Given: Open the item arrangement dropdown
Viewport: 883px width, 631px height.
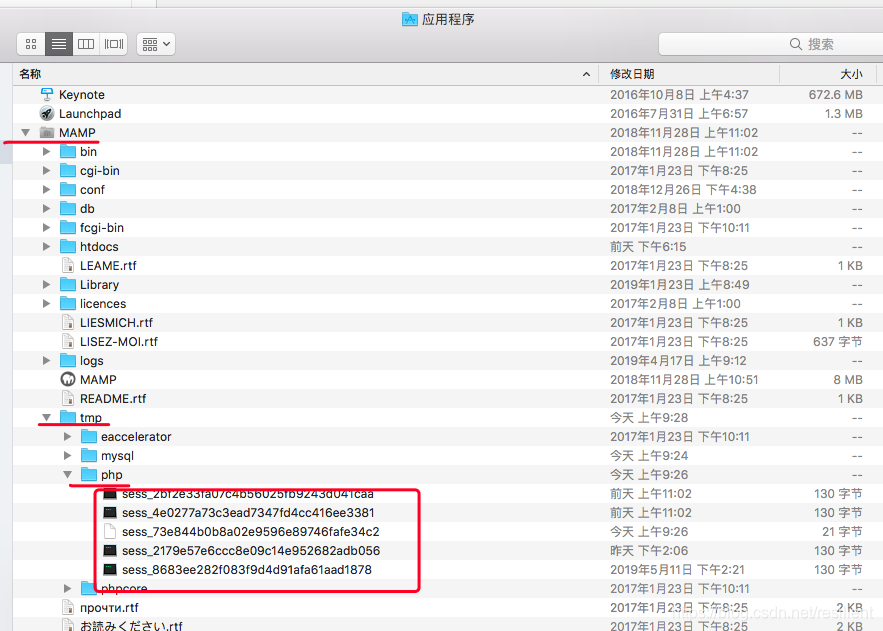Looking at the screenshot, I should 156,44.
